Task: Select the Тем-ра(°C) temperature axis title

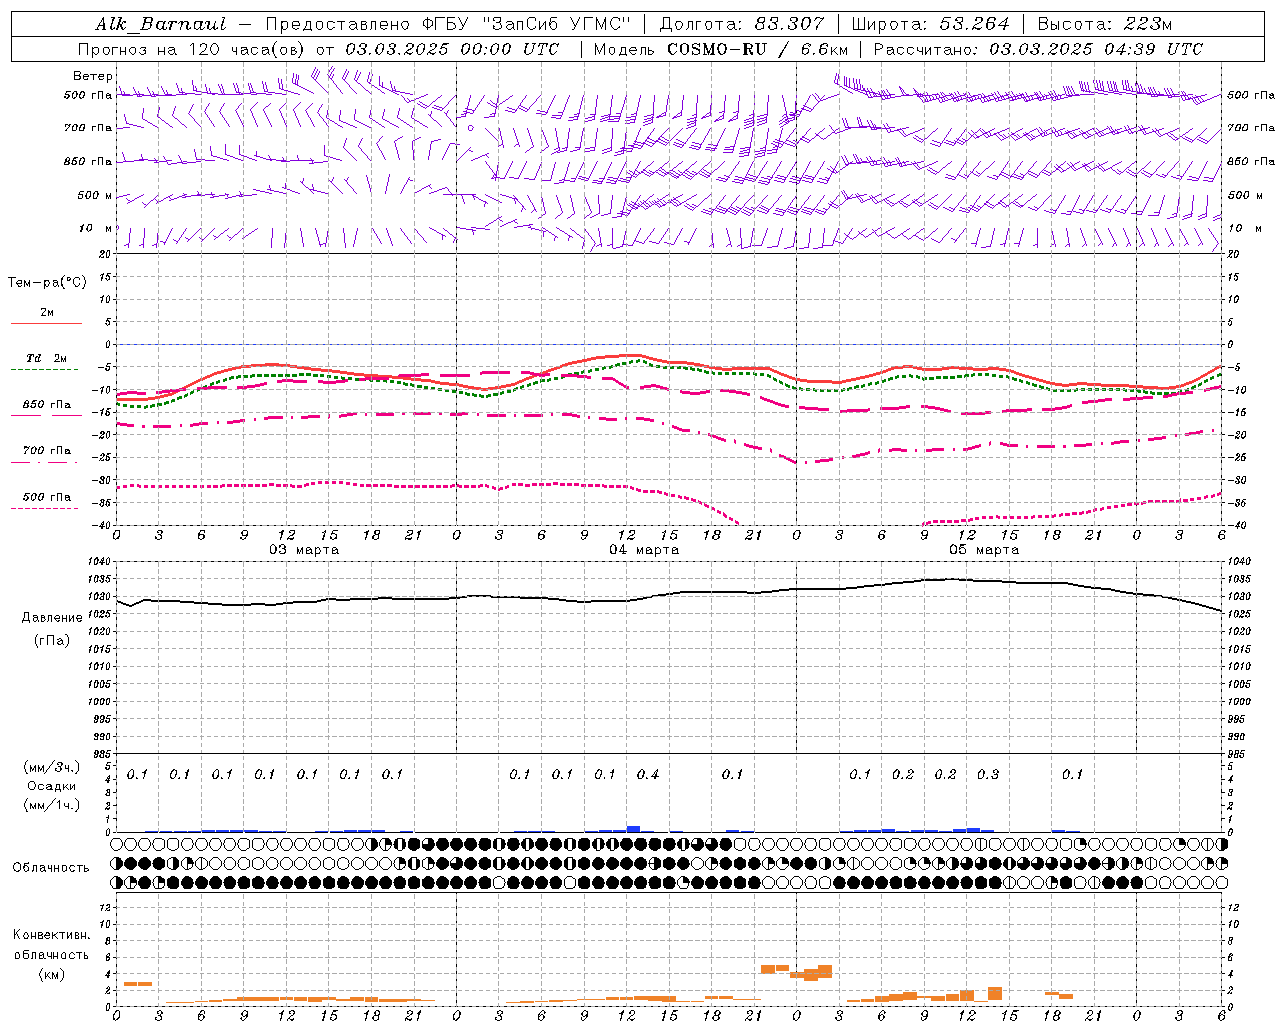Action: tap(47, 283)
